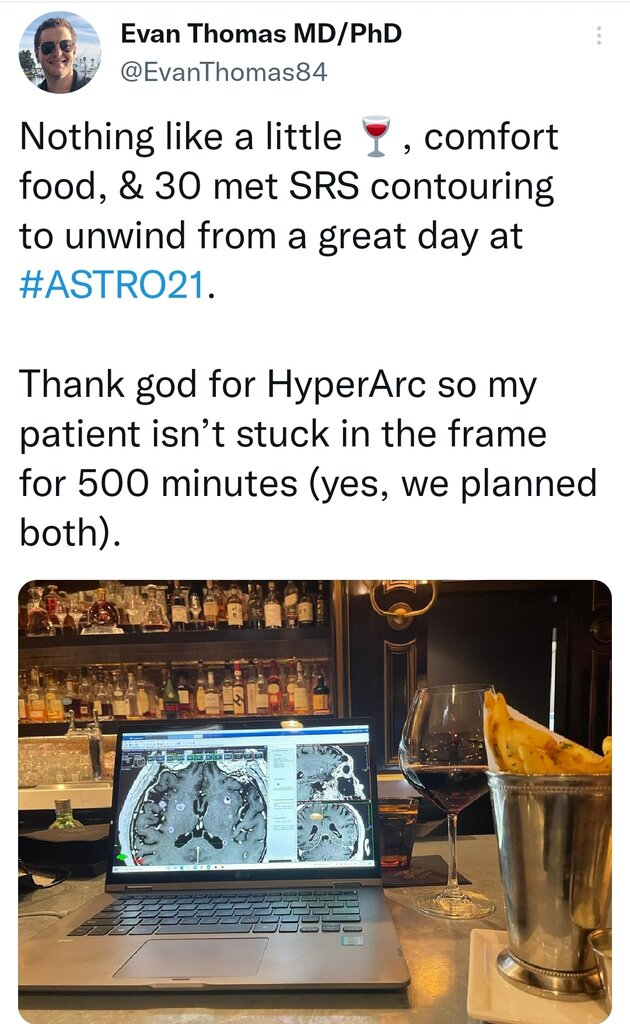Click the large axial brain MRI view
The width and height of the screenshot is (630, 1024).
[x=194, y=807]
